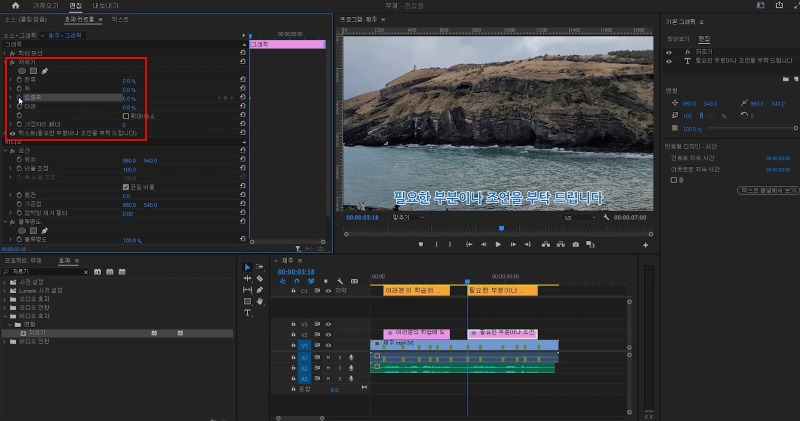Toggle the 균일 비율 uniform scale checkbox

point(125,186)
